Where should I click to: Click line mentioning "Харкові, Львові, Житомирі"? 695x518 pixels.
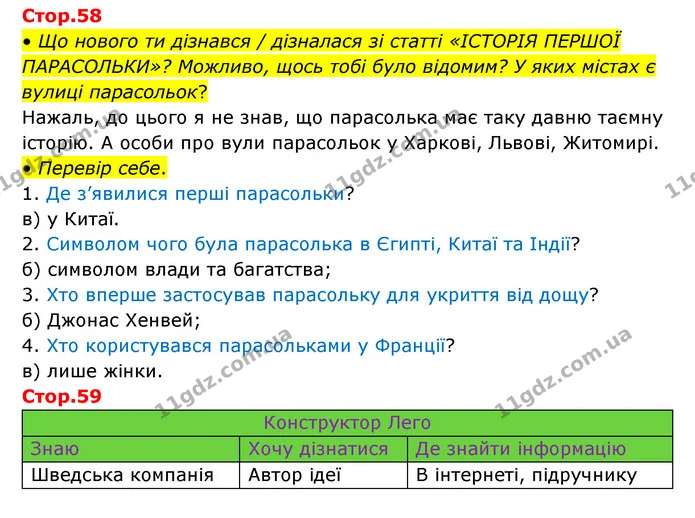click(x=340, y=143)
